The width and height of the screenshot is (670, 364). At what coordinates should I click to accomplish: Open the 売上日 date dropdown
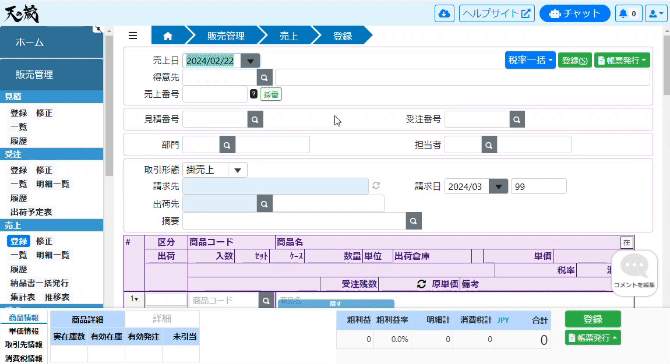click(250, 61)
